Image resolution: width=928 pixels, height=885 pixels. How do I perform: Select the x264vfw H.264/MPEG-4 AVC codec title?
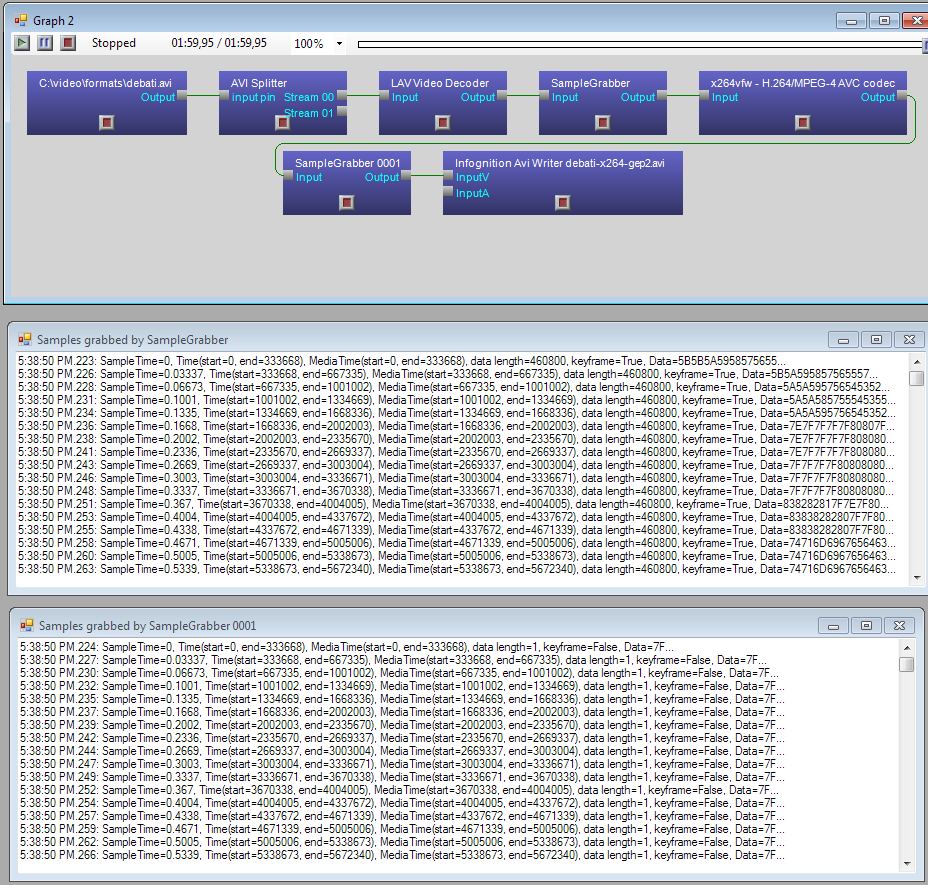click(x=803, y=83)
